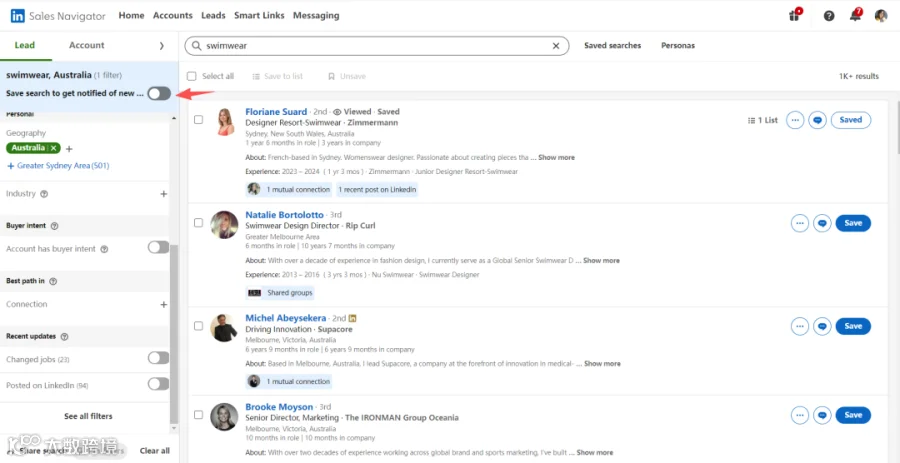Open the Accounts menu

click(x=173, y=15)
